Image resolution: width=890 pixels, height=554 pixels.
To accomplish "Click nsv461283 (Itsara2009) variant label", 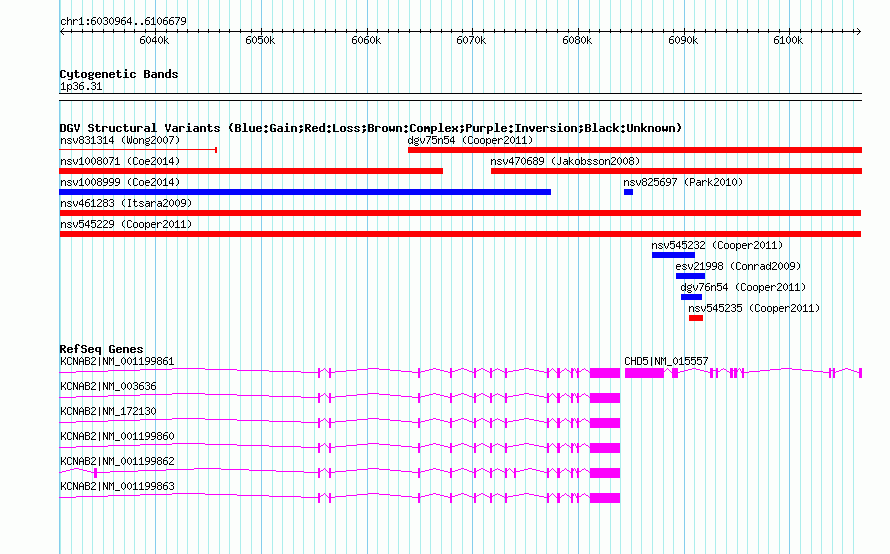I will (126, 203).
